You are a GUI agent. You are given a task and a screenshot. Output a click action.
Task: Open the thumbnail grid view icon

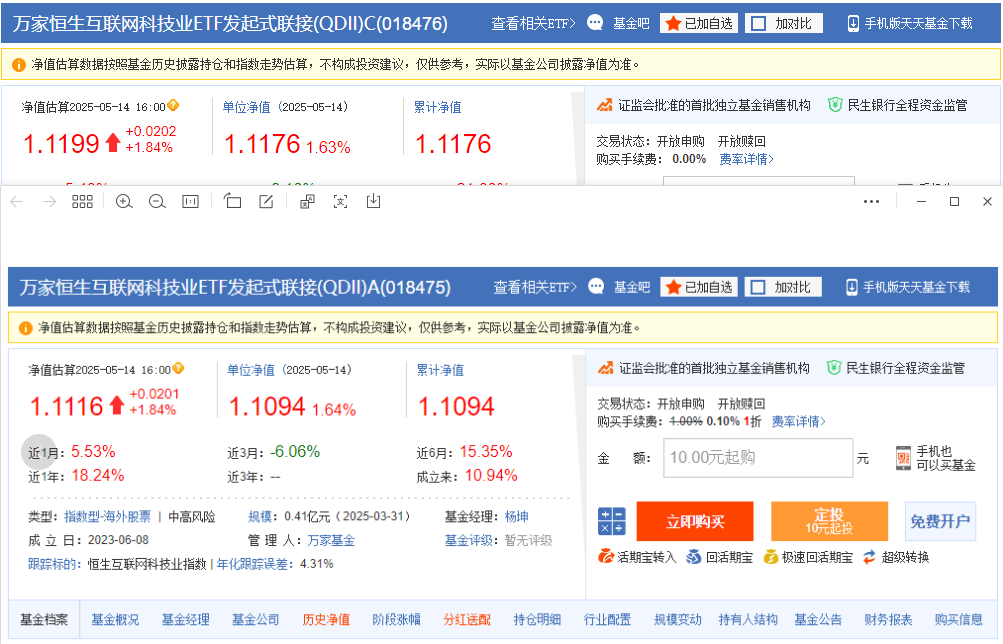tap(83, 201)
